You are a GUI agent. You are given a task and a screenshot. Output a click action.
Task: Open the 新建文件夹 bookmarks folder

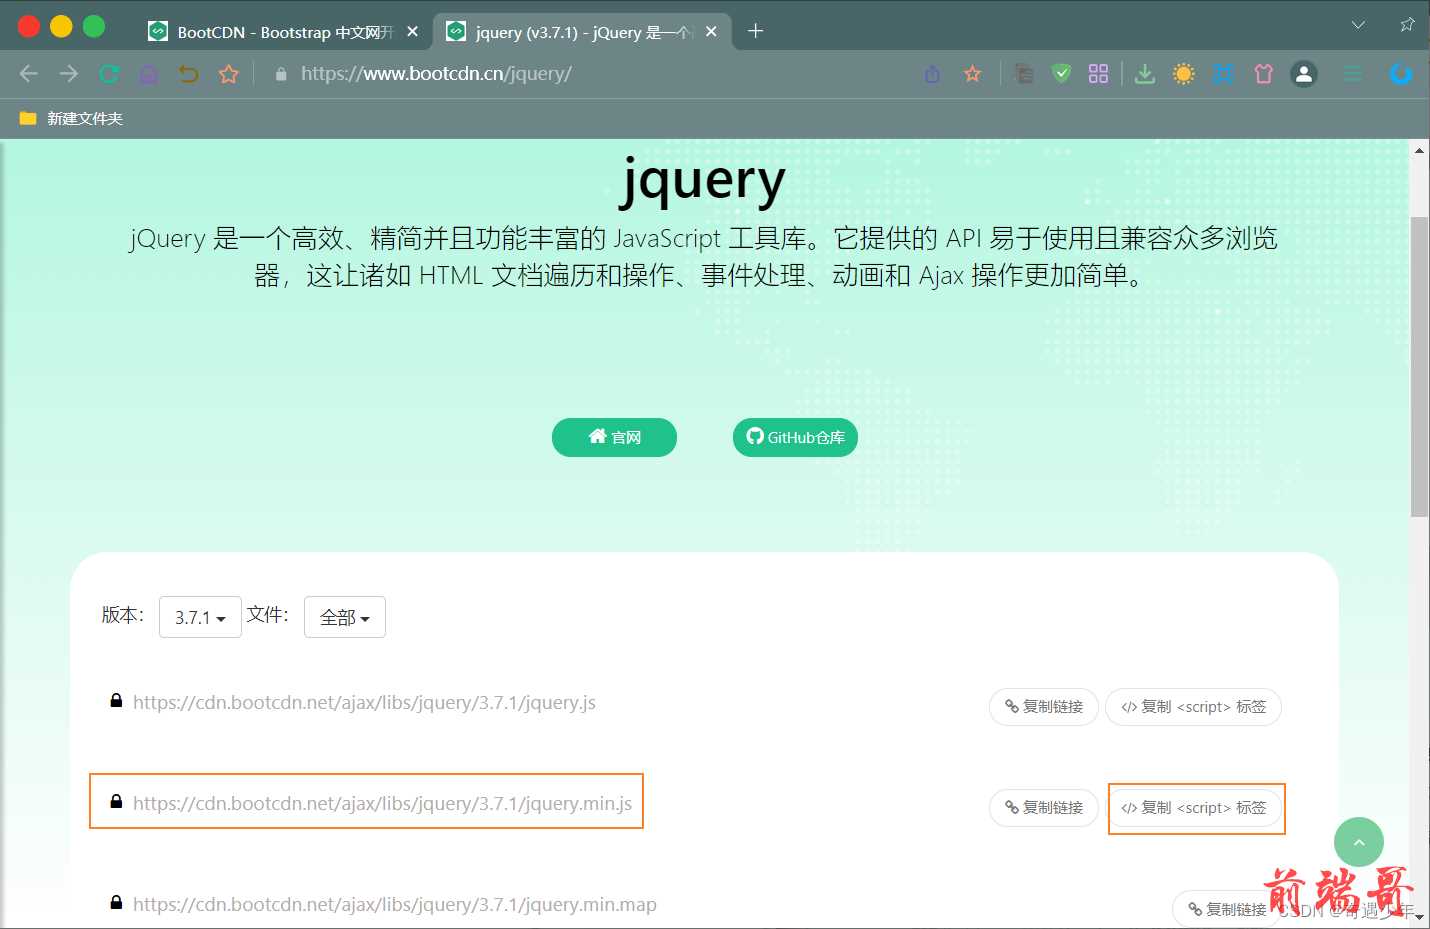tap(71, 118)
